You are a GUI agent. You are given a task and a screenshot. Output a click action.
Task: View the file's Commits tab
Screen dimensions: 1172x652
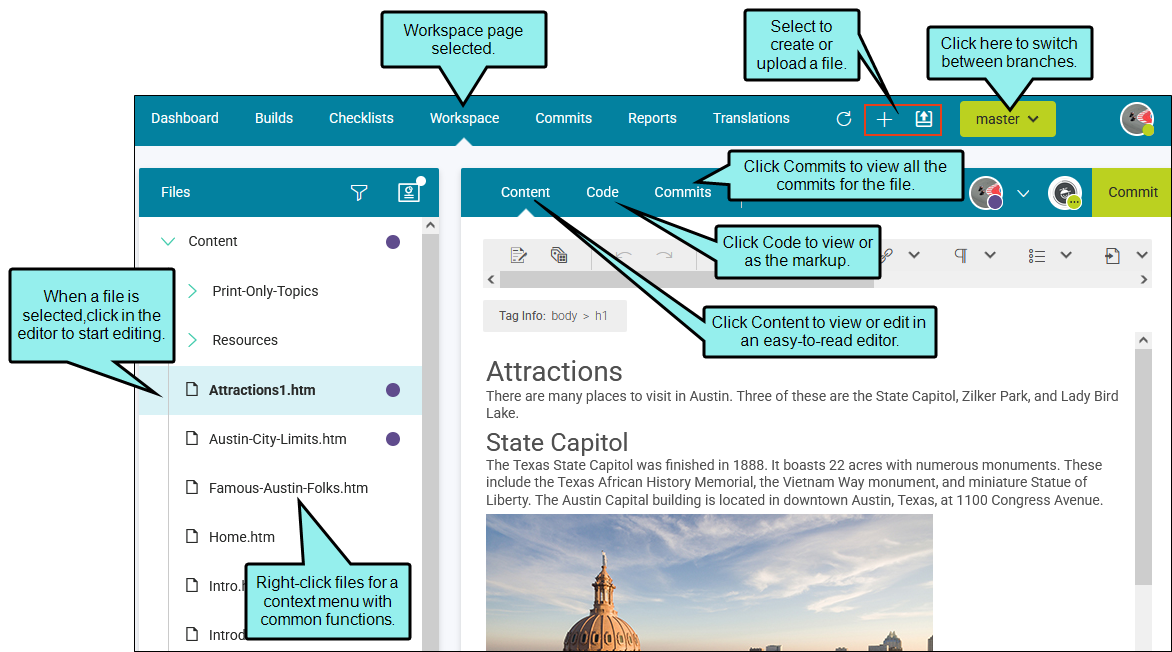pos(682,192)
